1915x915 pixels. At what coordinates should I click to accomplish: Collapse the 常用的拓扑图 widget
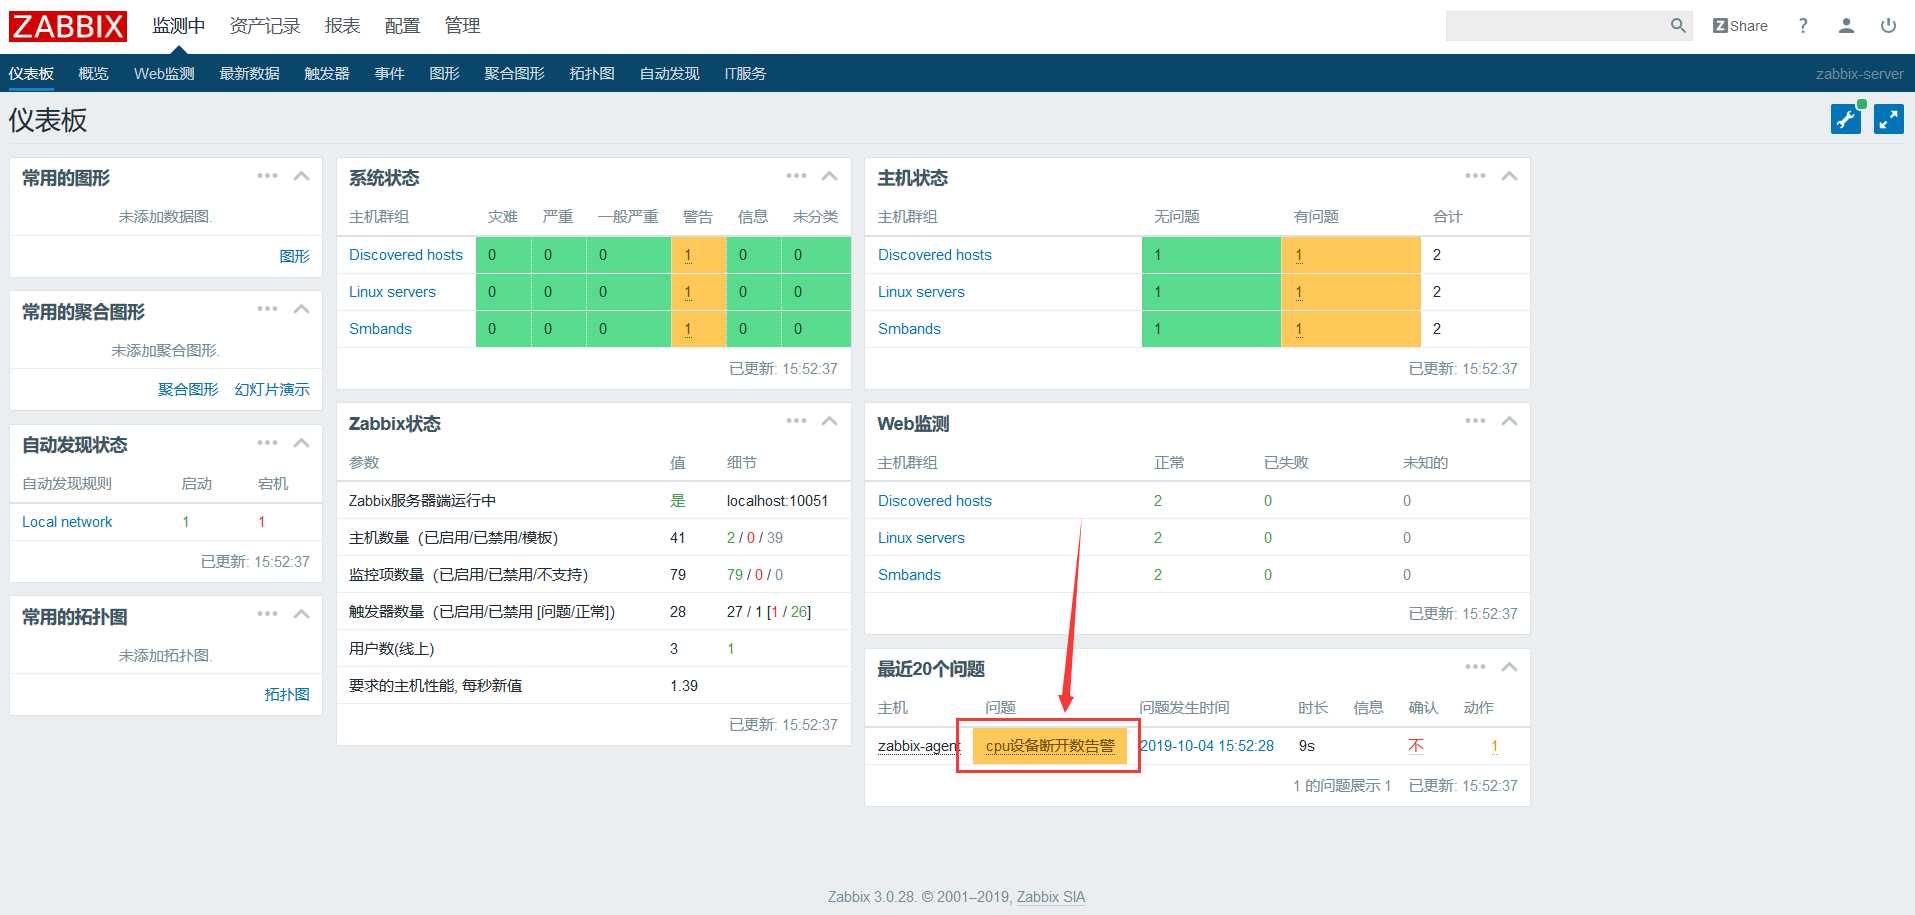click(x=301, y=614)
